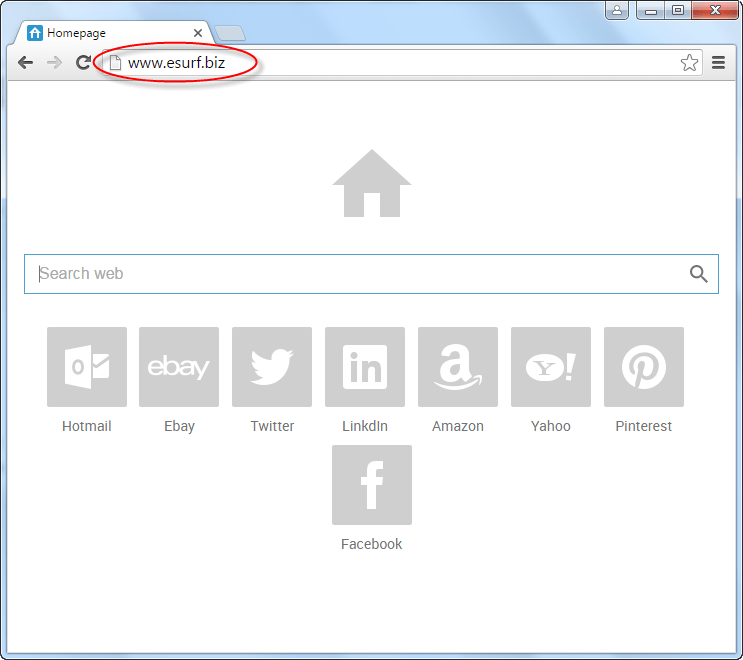Click the Ebay label link
The image size is (743, 660).
[179, 426]
